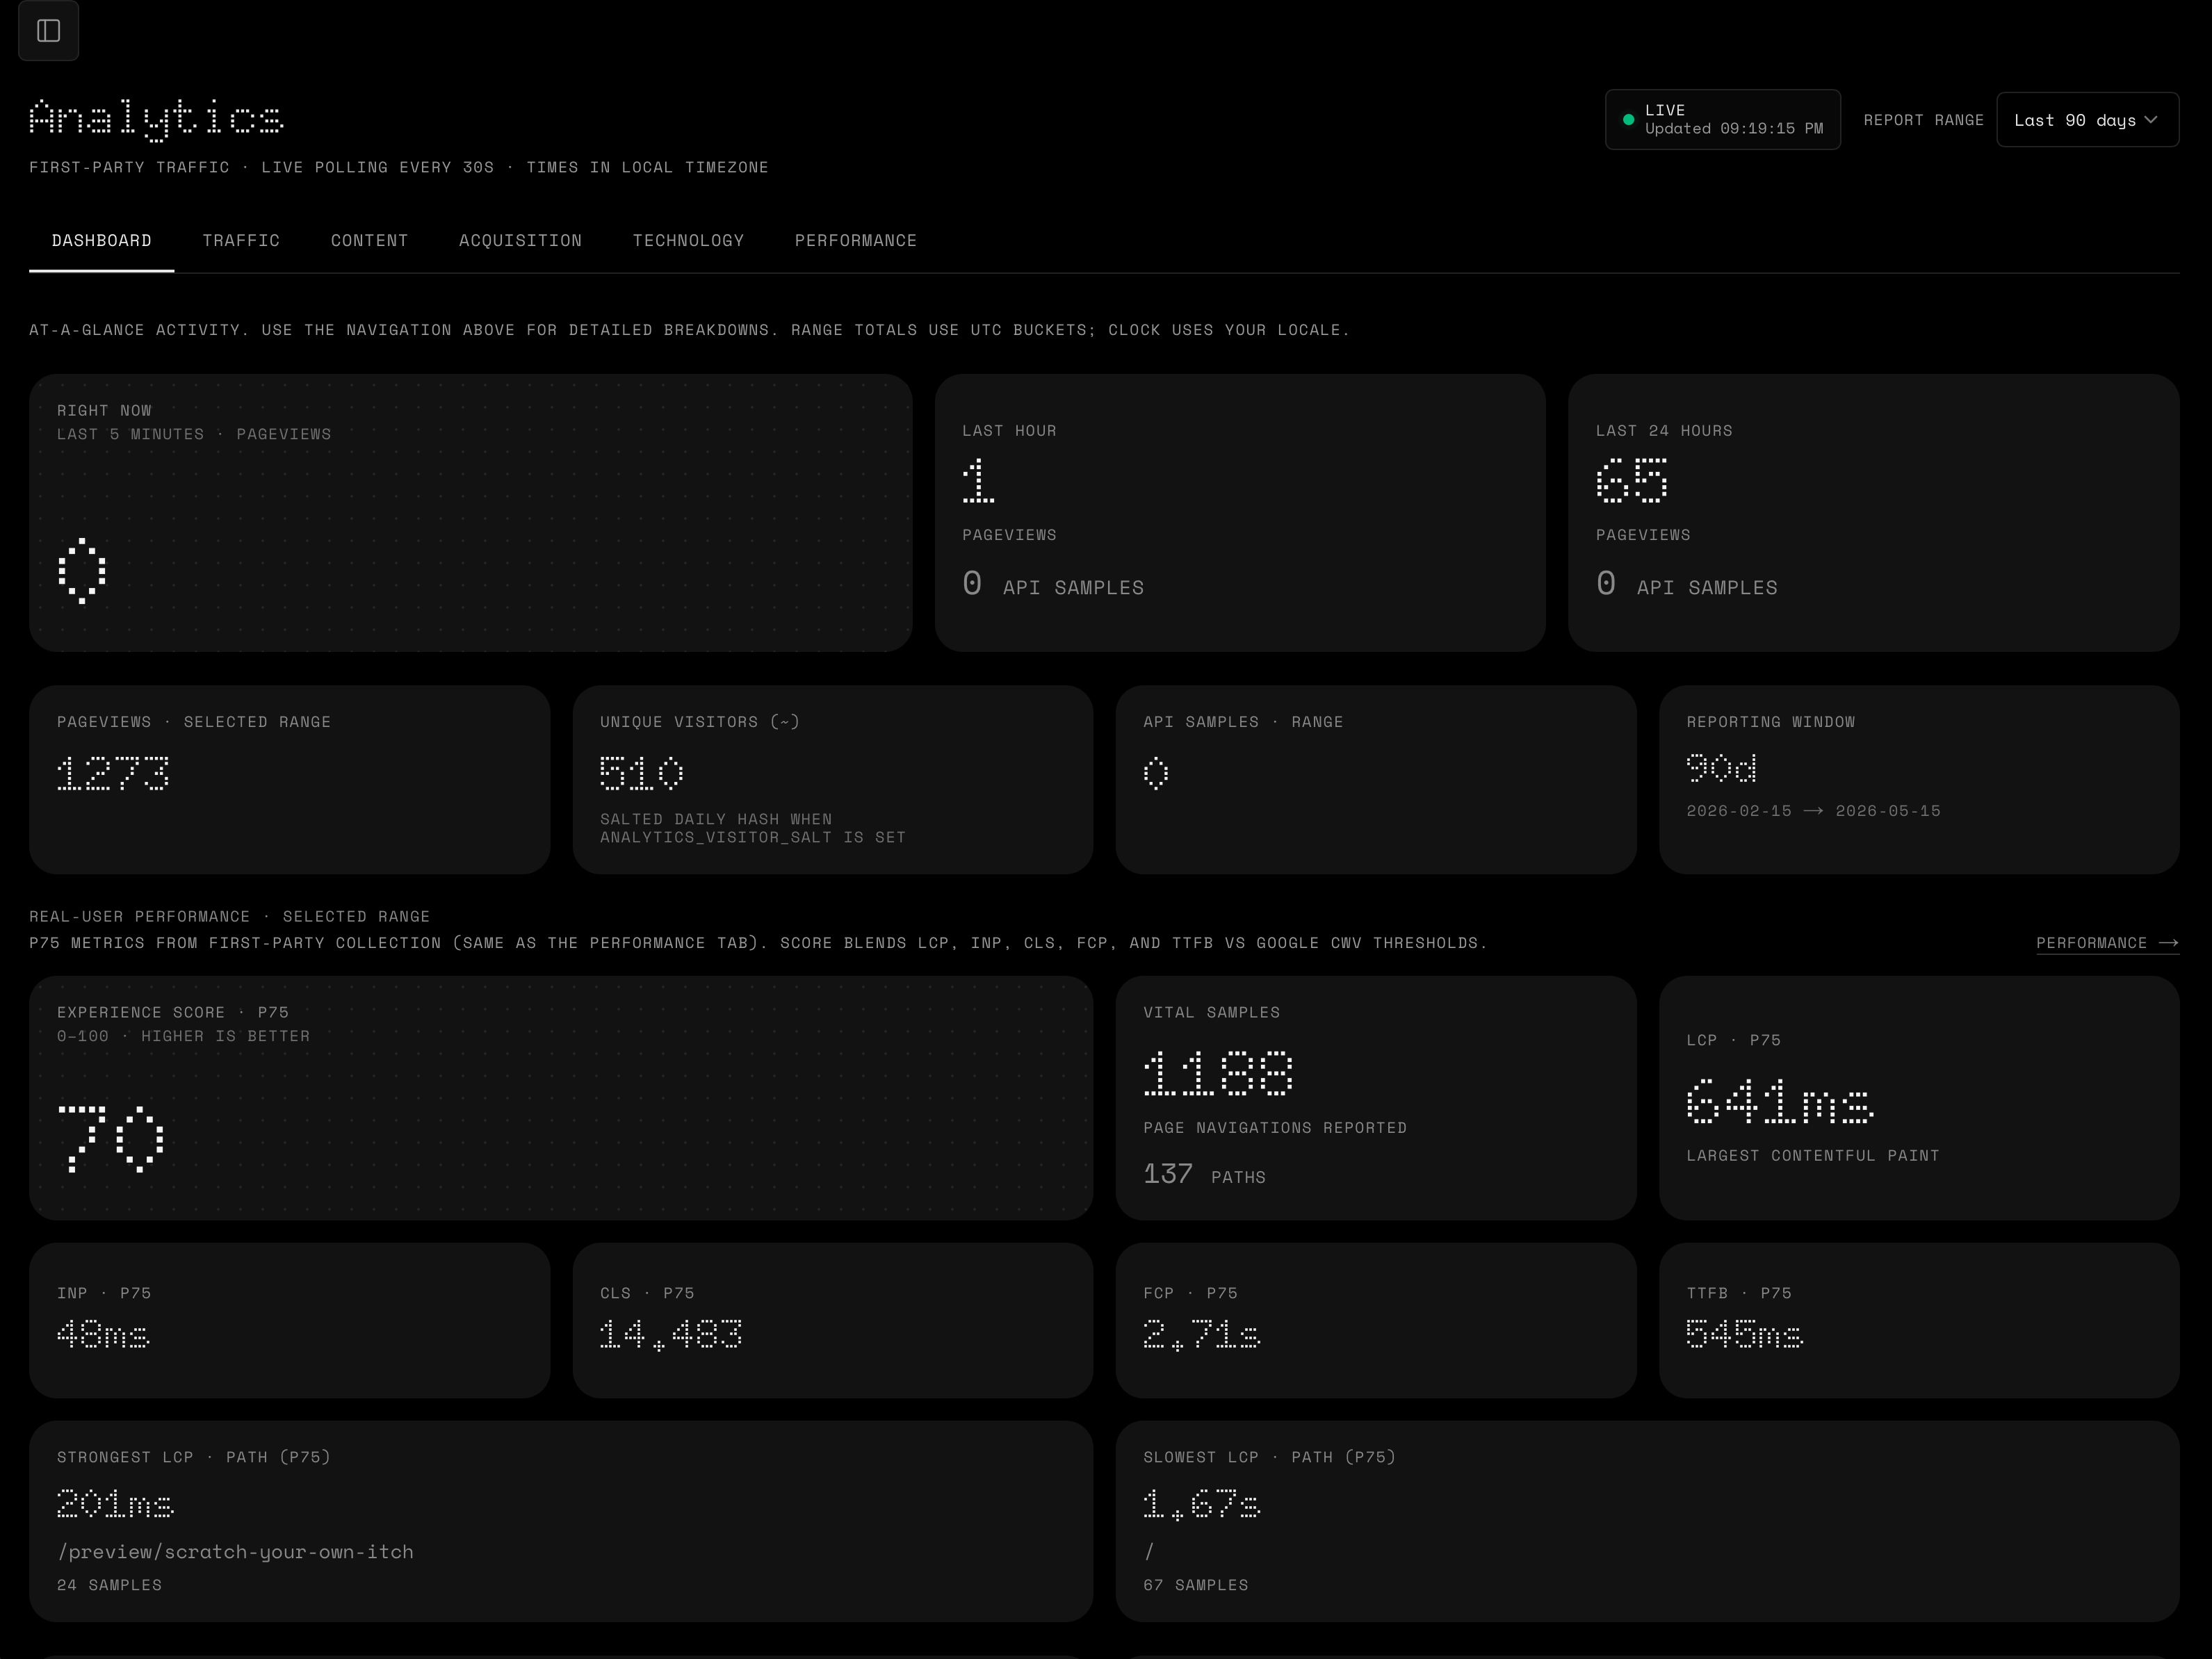Click the 24 SAMPLES label
Viewport: 2212px width, 1659px height.
coord(109,1585)
